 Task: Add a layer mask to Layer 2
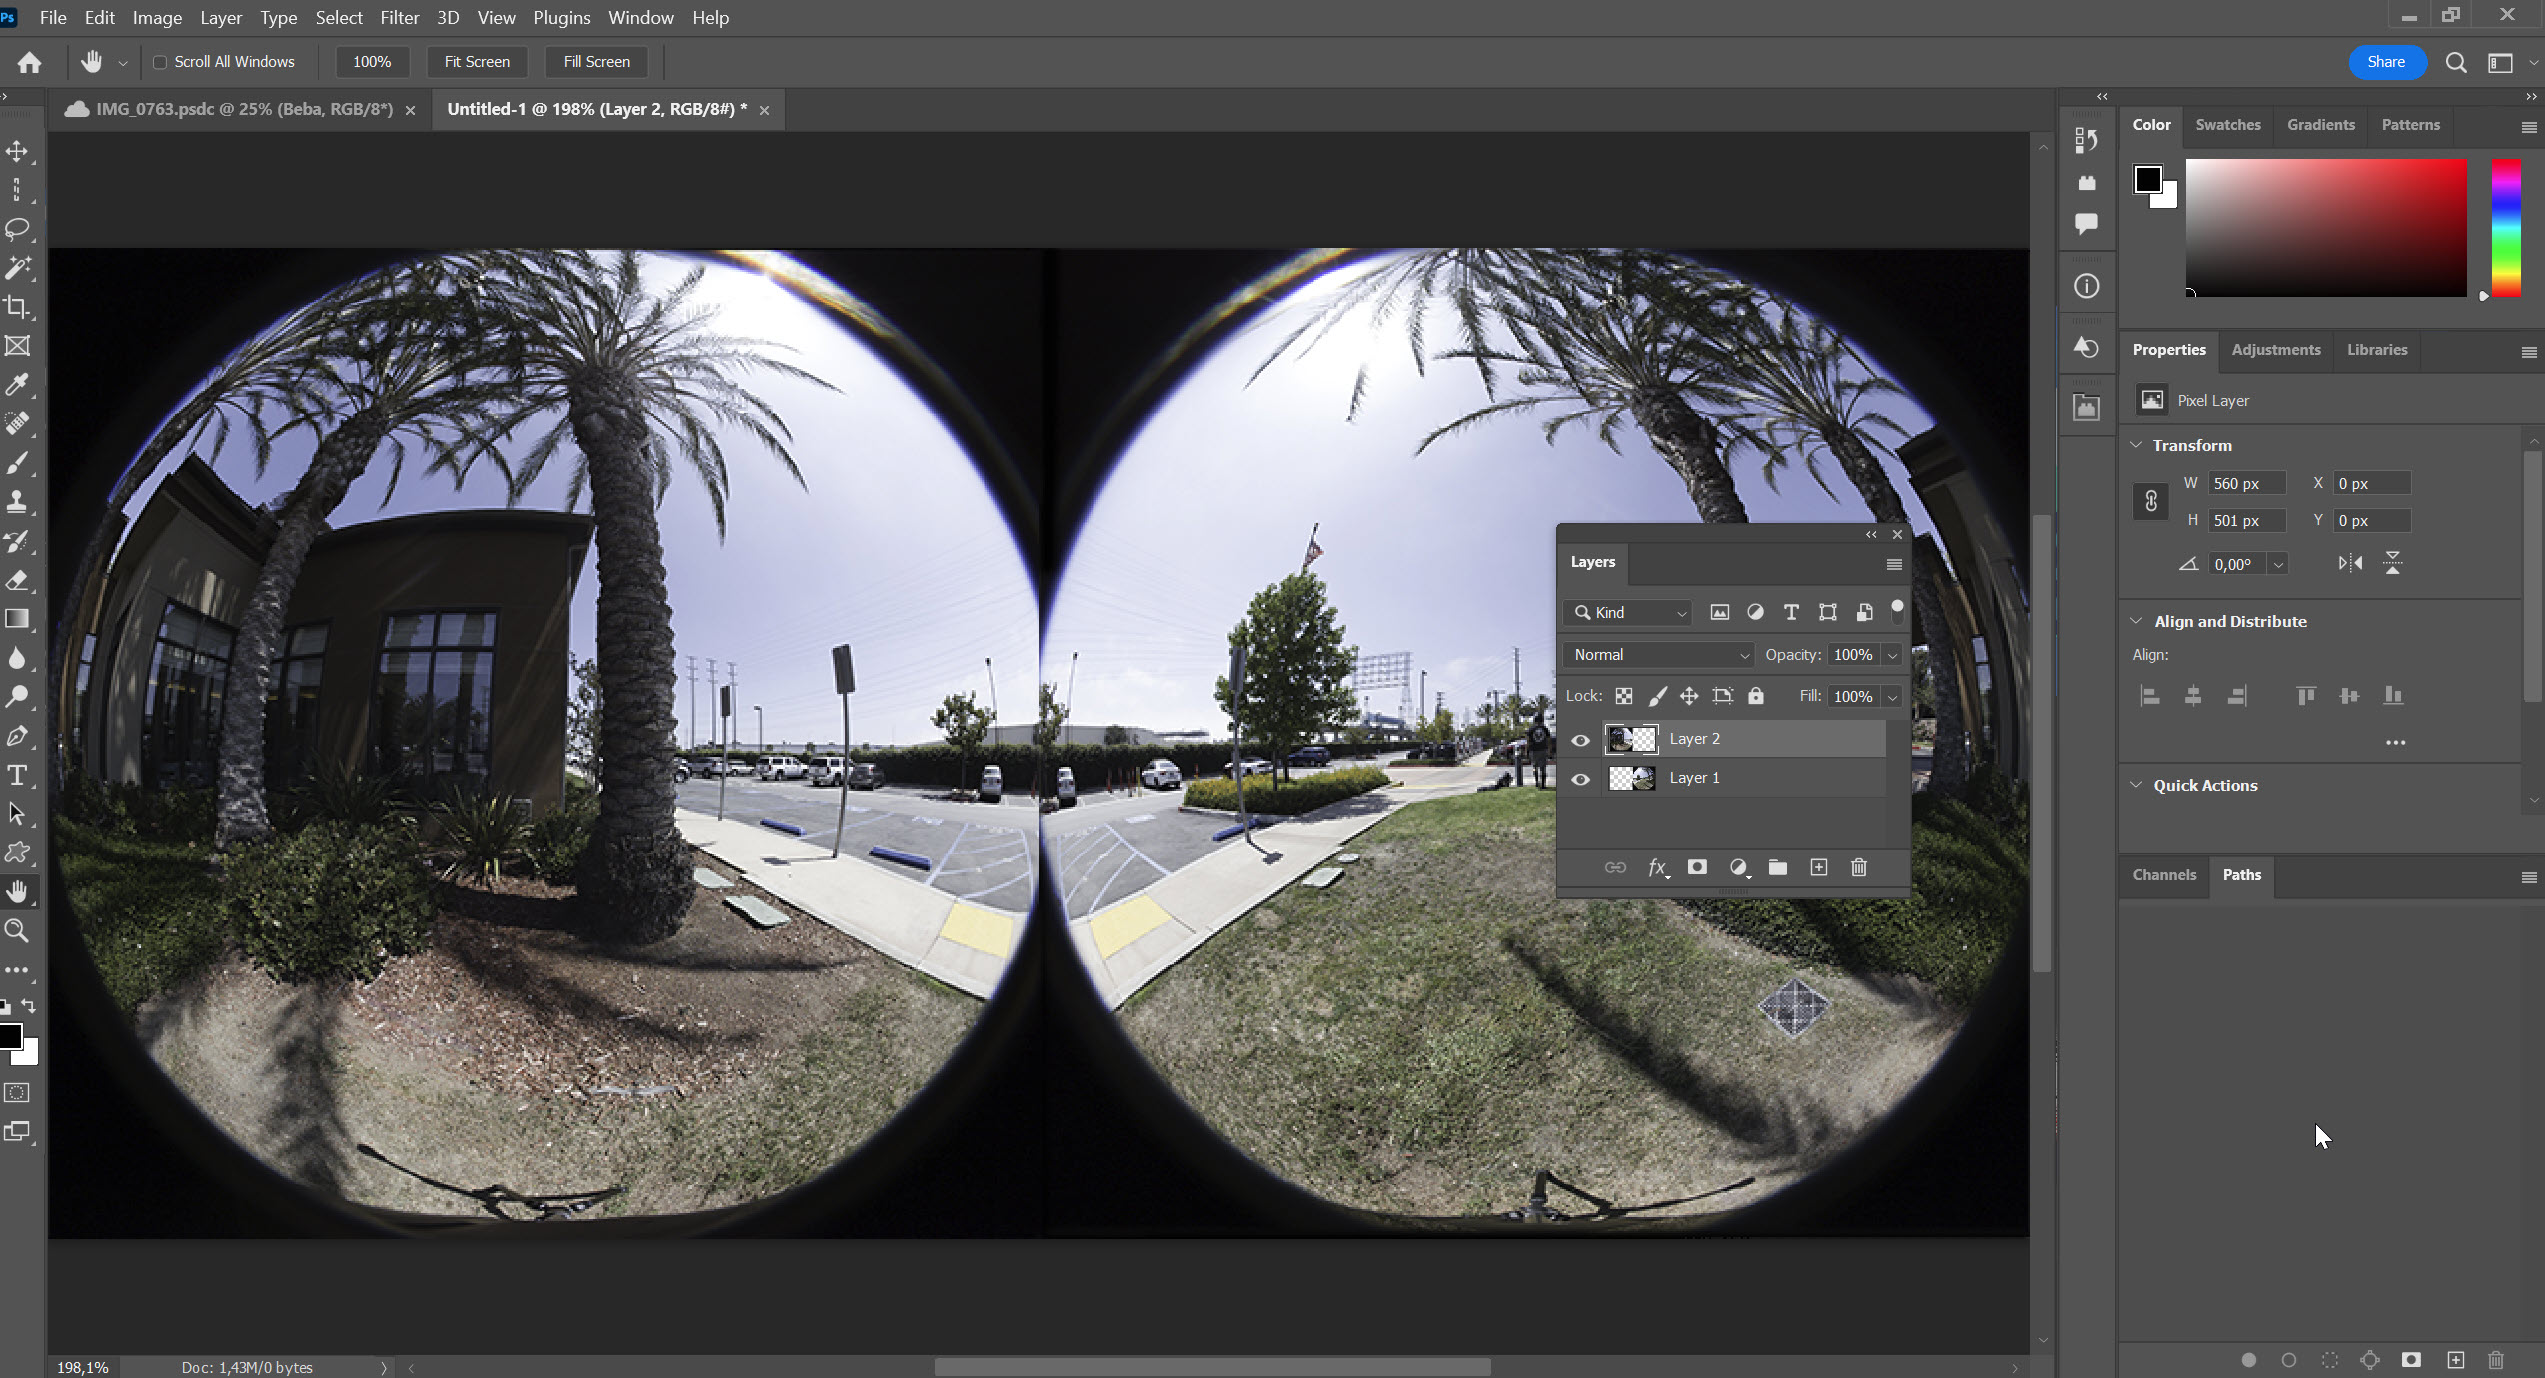[x=1697, y=867]
